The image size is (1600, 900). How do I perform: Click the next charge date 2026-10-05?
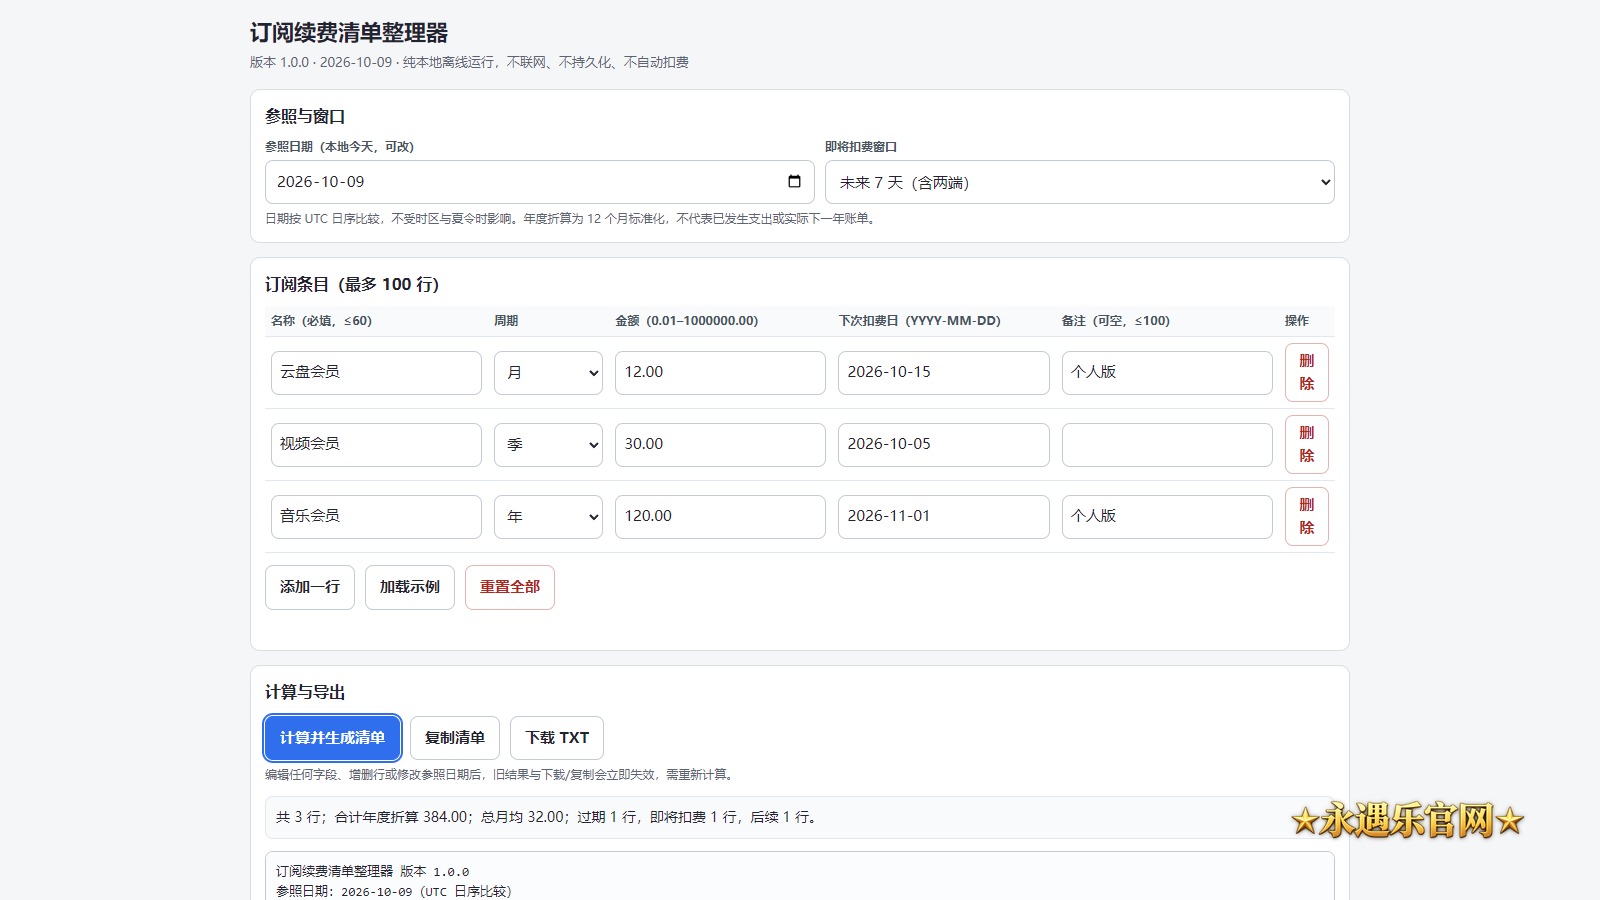[944, 444]
